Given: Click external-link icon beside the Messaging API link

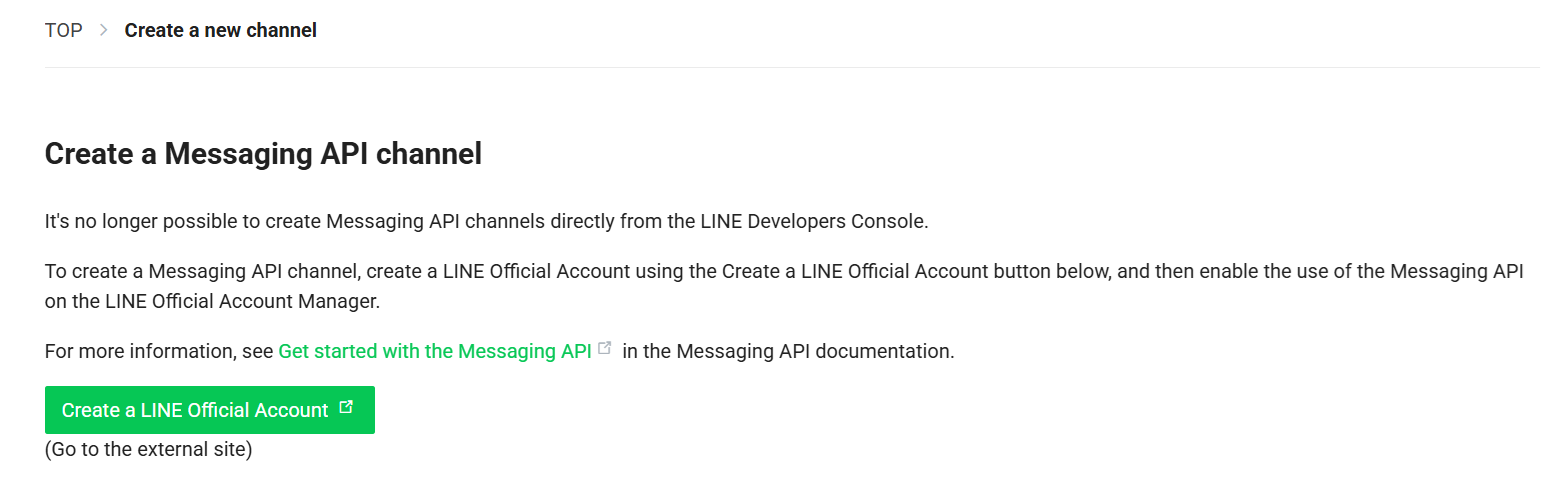Looking at the screenshot, I should [604, 349].
